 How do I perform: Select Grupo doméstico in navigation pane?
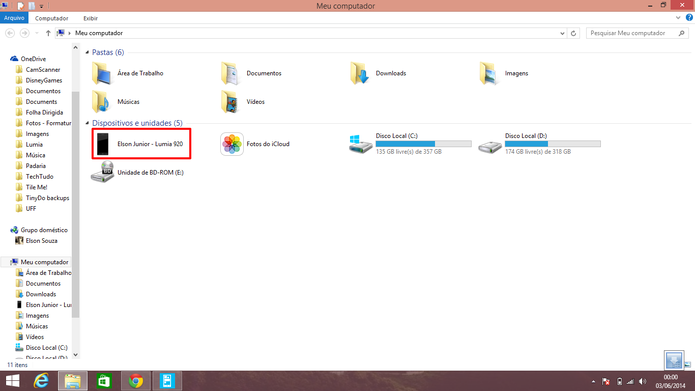[x=39, y=230]
